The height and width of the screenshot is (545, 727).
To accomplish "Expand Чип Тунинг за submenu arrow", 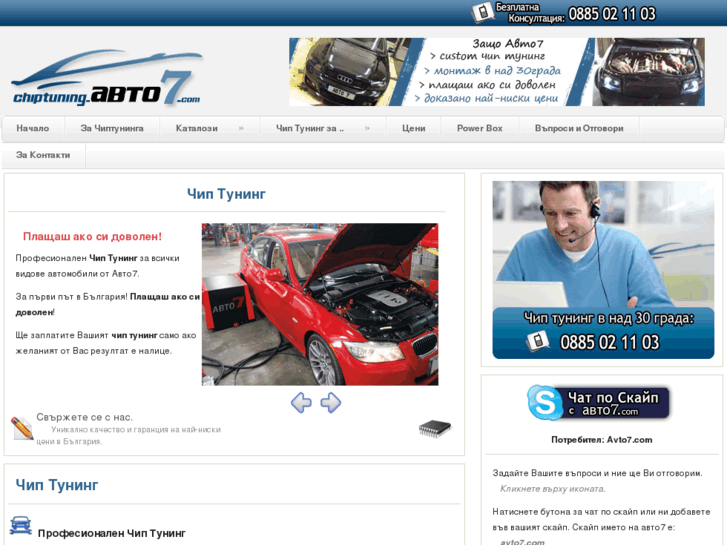I will coord(367,128).
